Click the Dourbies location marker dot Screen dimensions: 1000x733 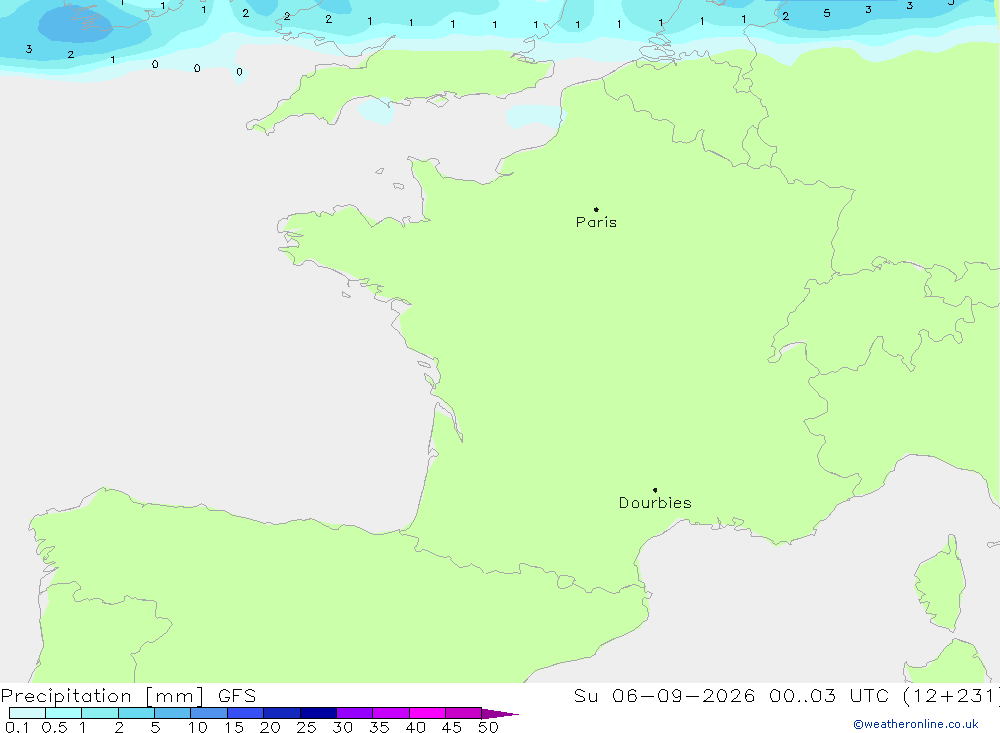[655, 490]
